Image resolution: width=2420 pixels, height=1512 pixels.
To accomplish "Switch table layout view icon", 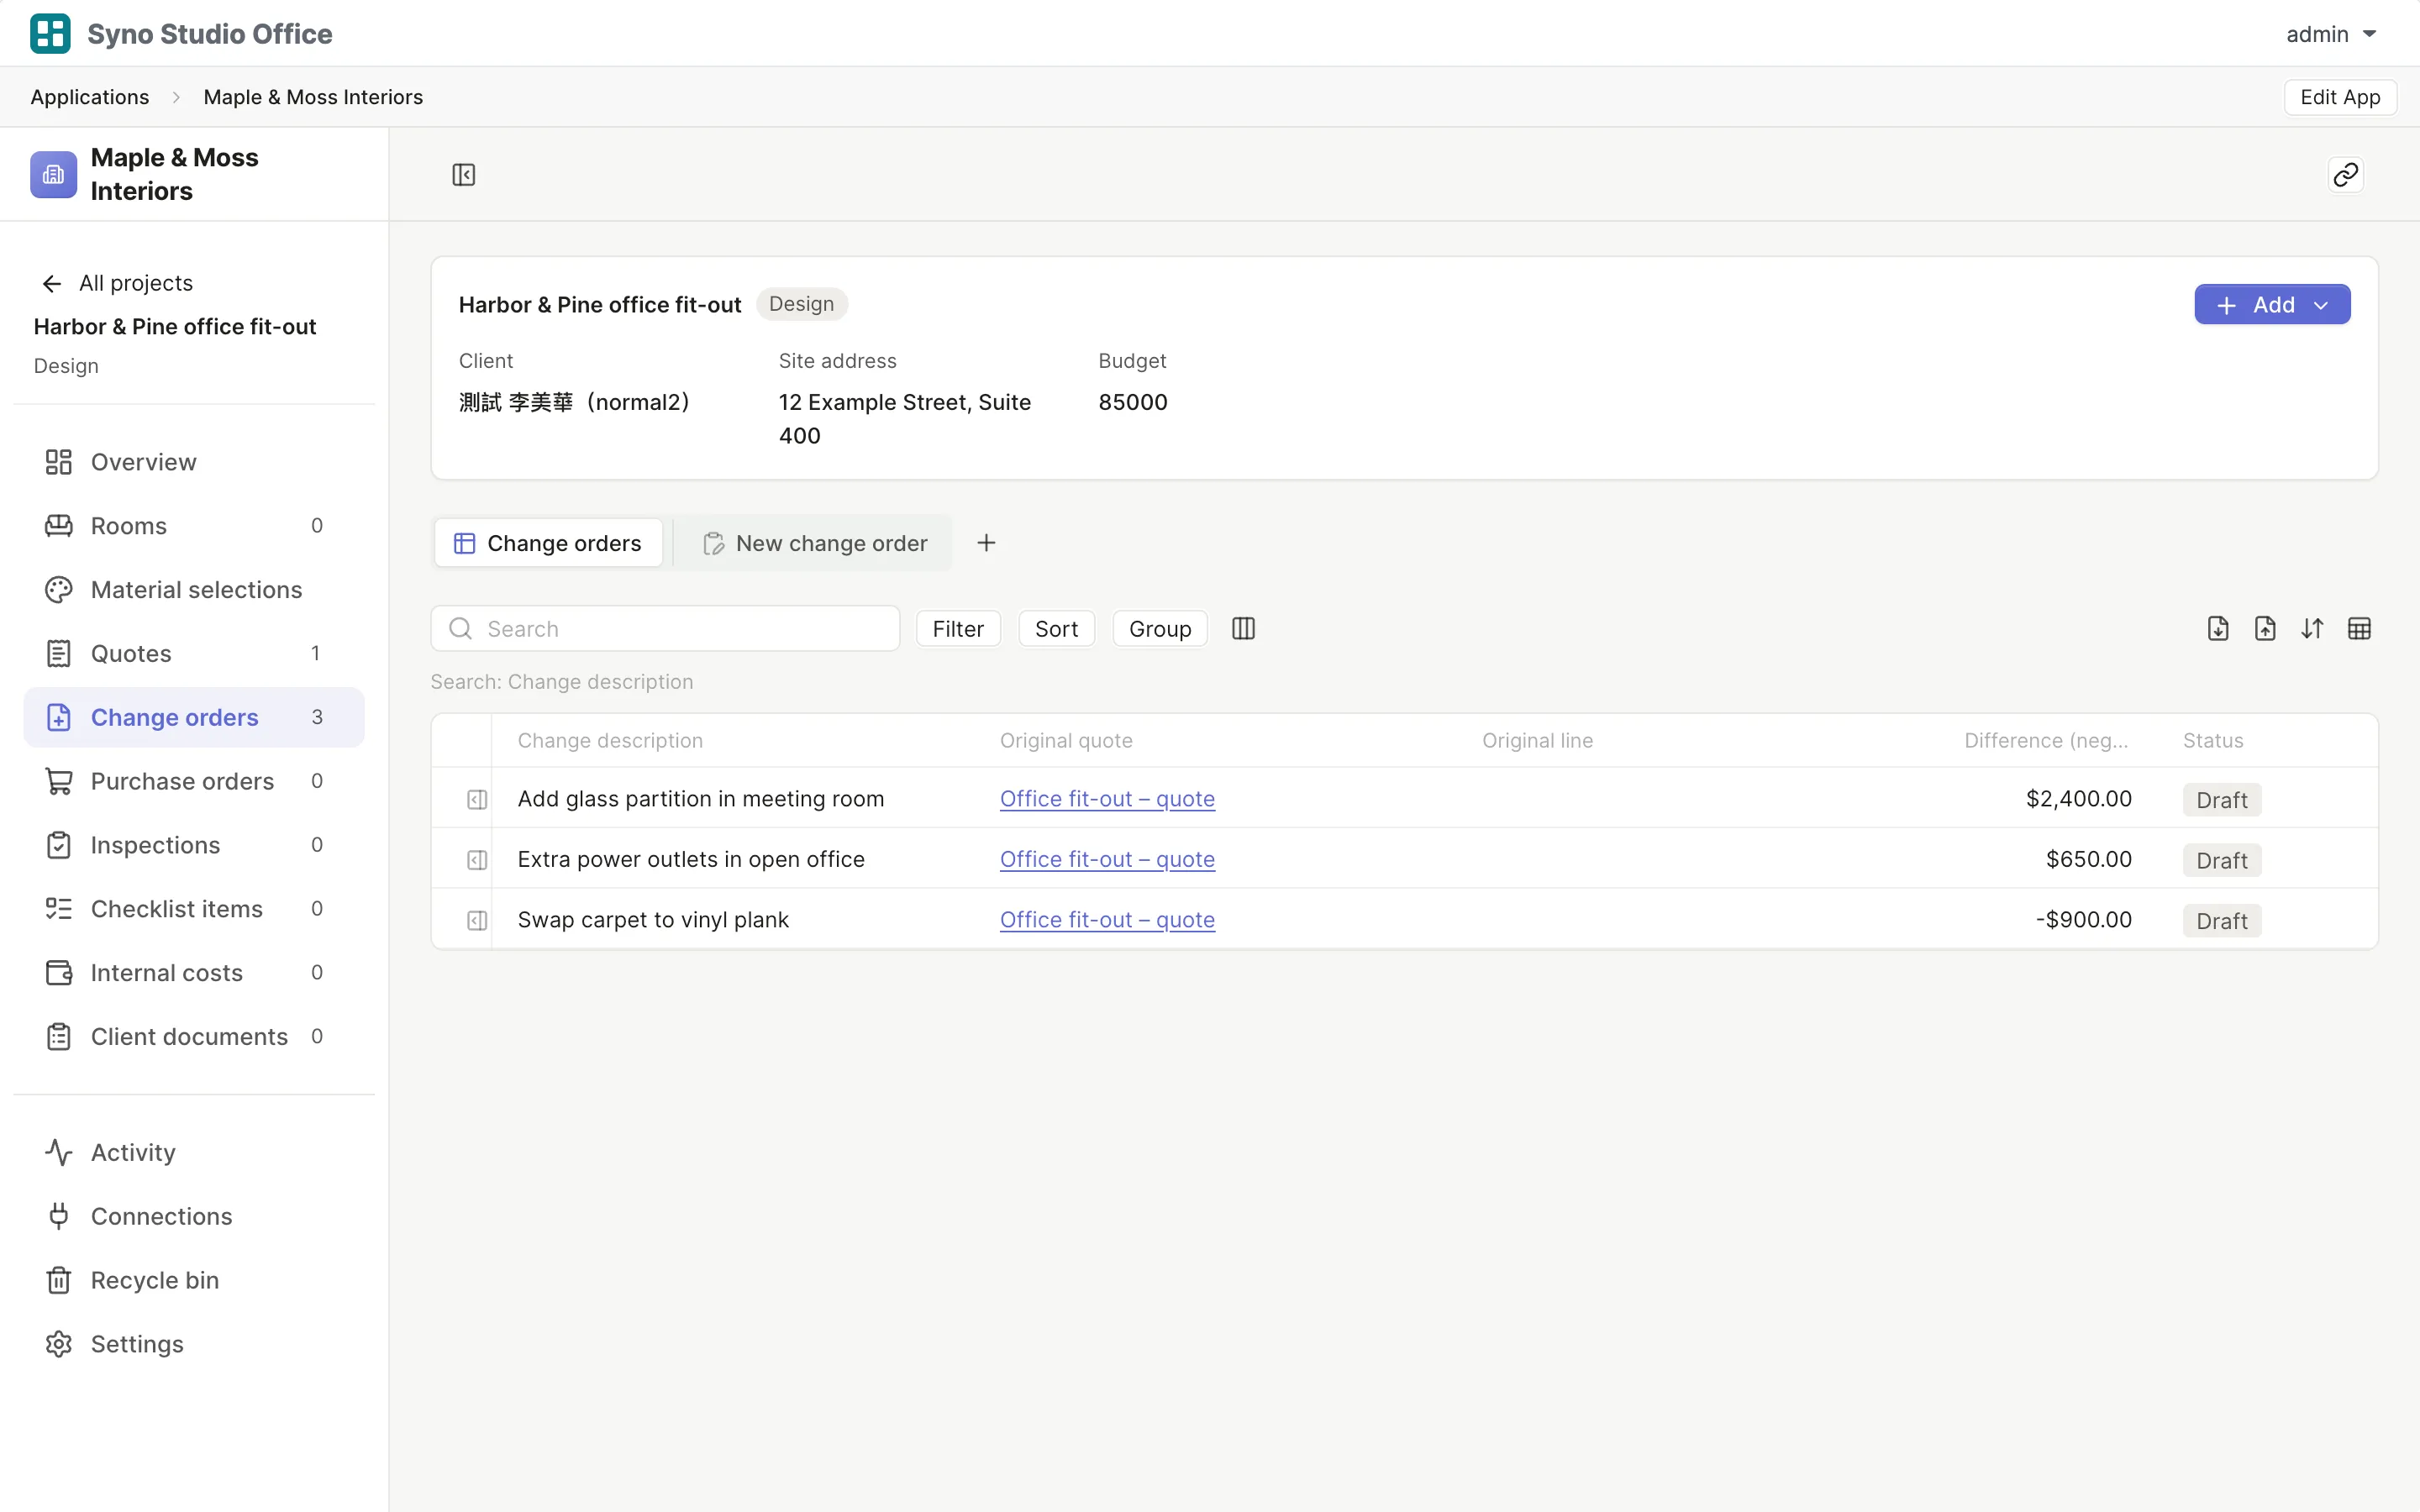I will pyautogui.click(x=2359, y=629).
